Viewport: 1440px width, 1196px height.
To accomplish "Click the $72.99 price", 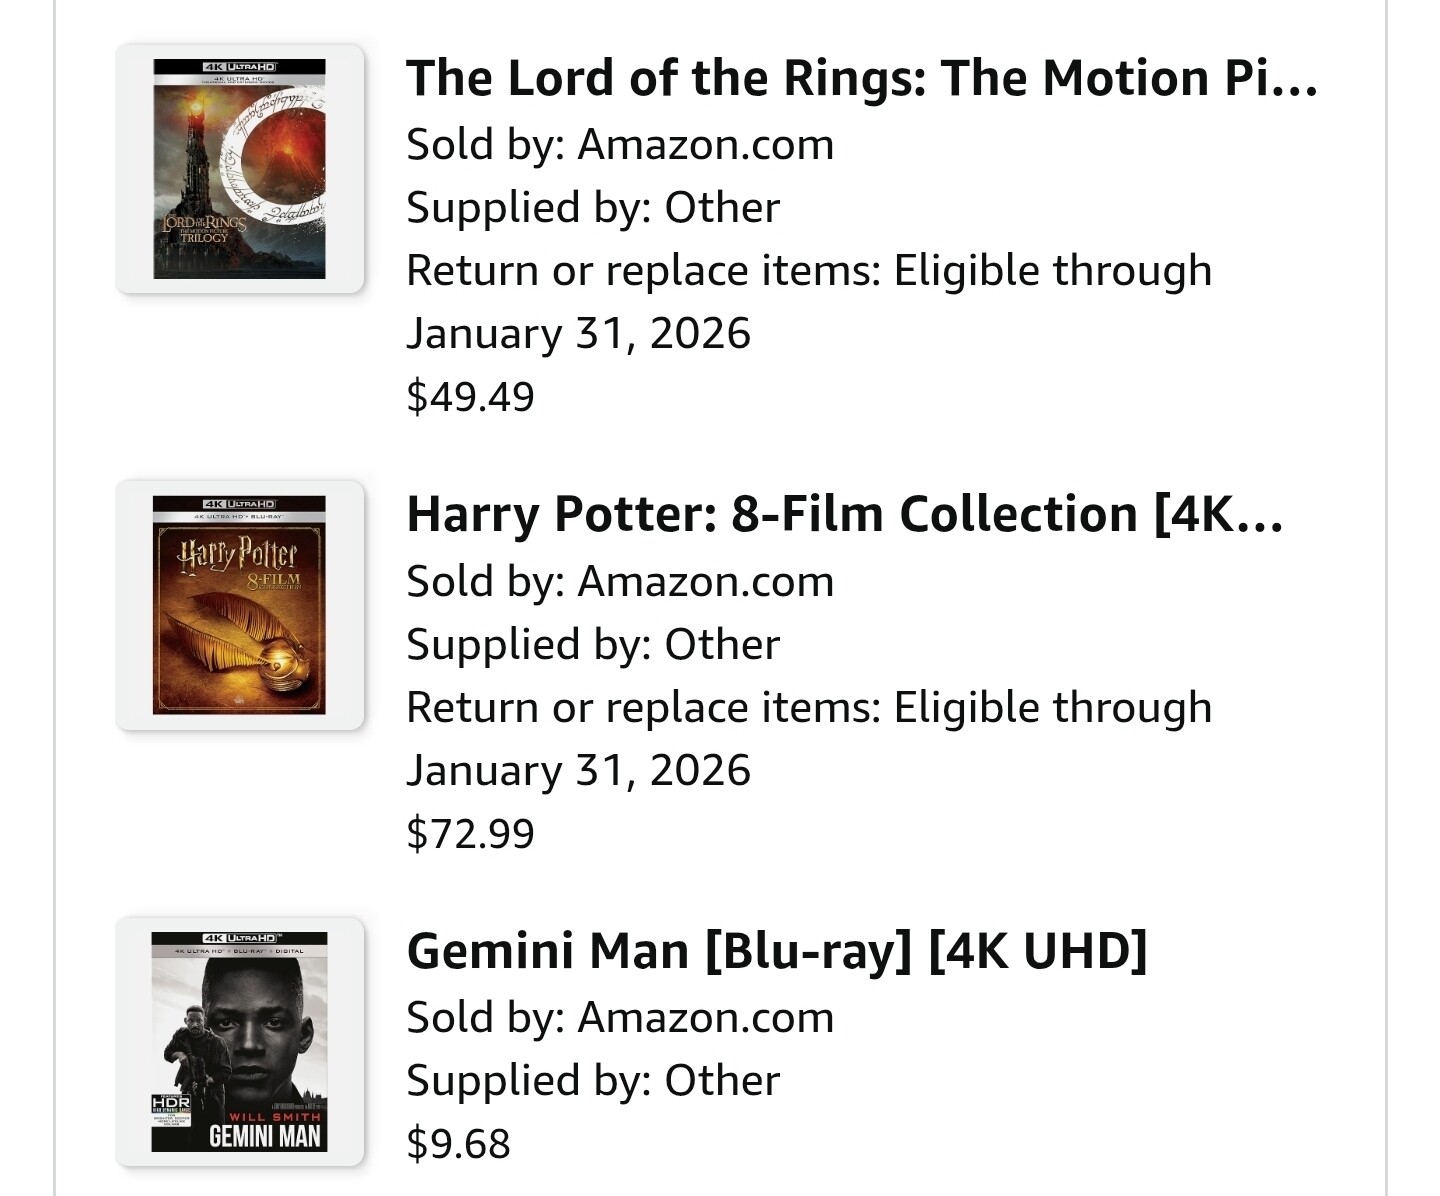I will click(470, 833).
